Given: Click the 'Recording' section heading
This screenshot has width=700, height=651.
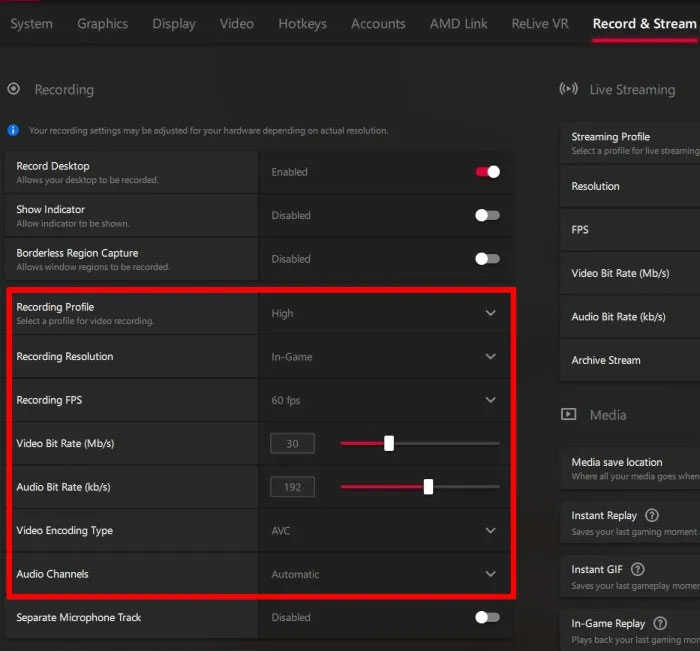Looking at the screenshot, I should pos(64,89).
